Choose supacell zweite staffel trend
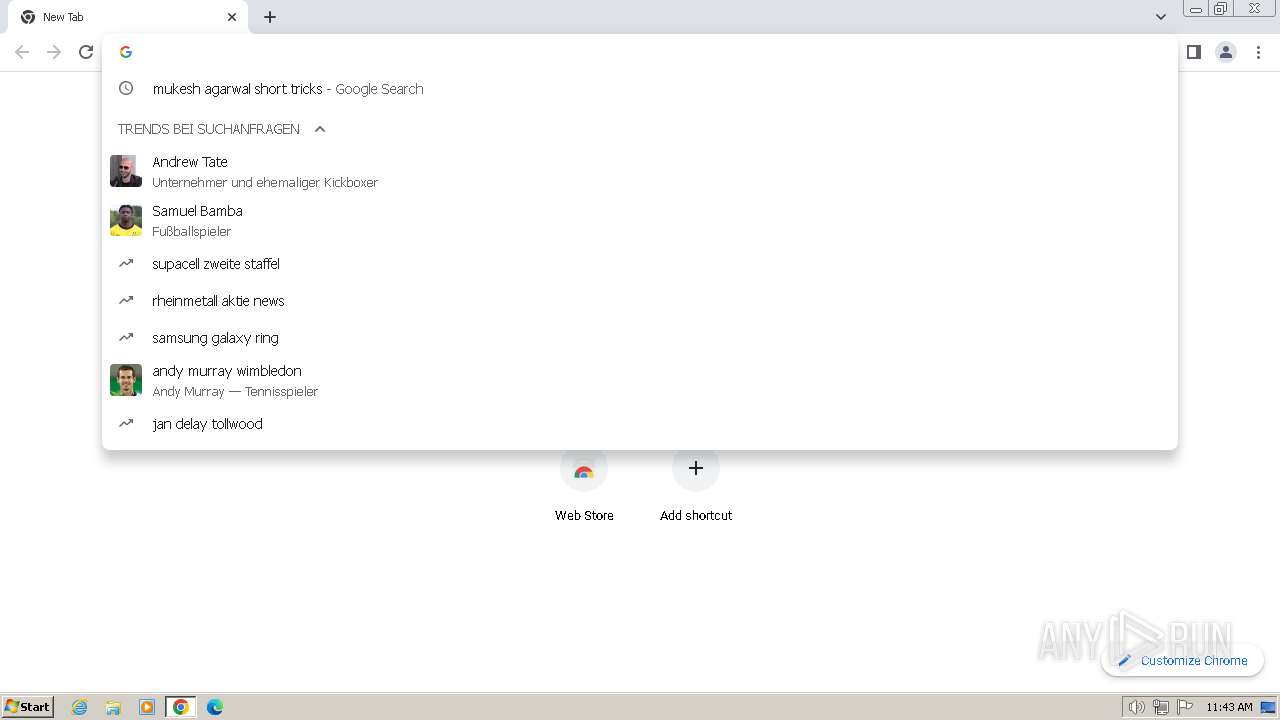1280x720 pixels. pos(640,264)
